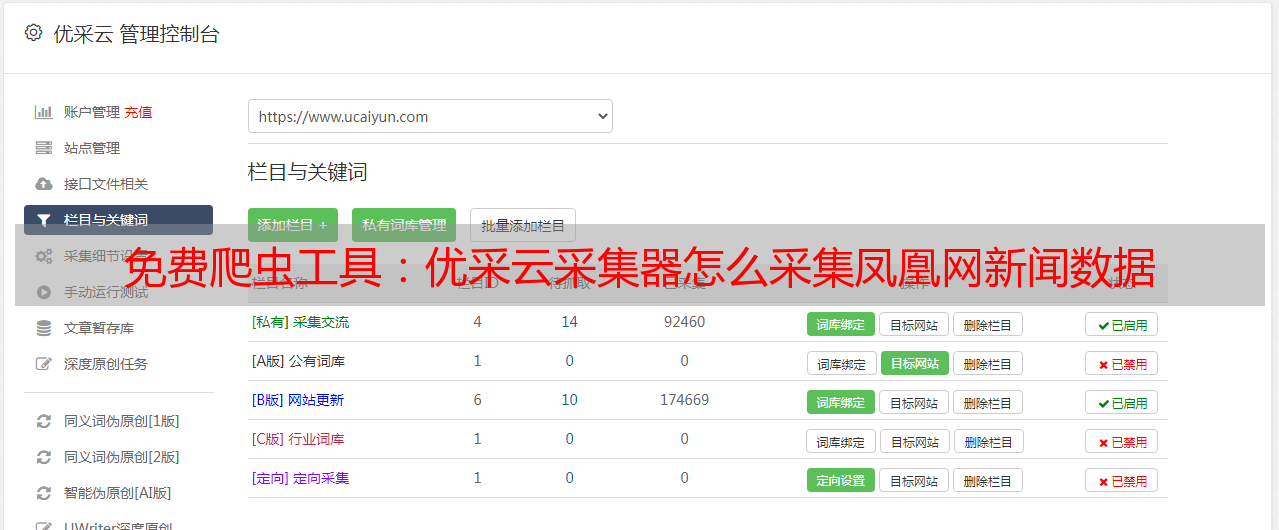Viewport: 1279px width, 530px height.
Task: Toggle 已禁用 status for 行业词库 row
Action: point(1122,441)
